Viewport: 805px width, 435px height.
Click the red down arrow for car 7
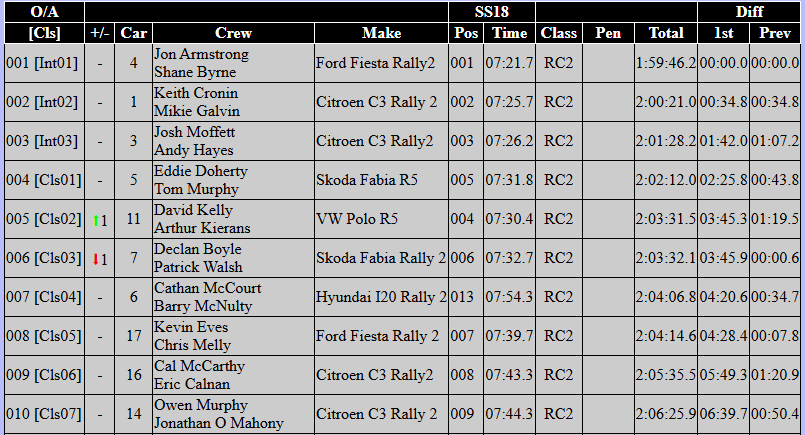click(96, 259)
